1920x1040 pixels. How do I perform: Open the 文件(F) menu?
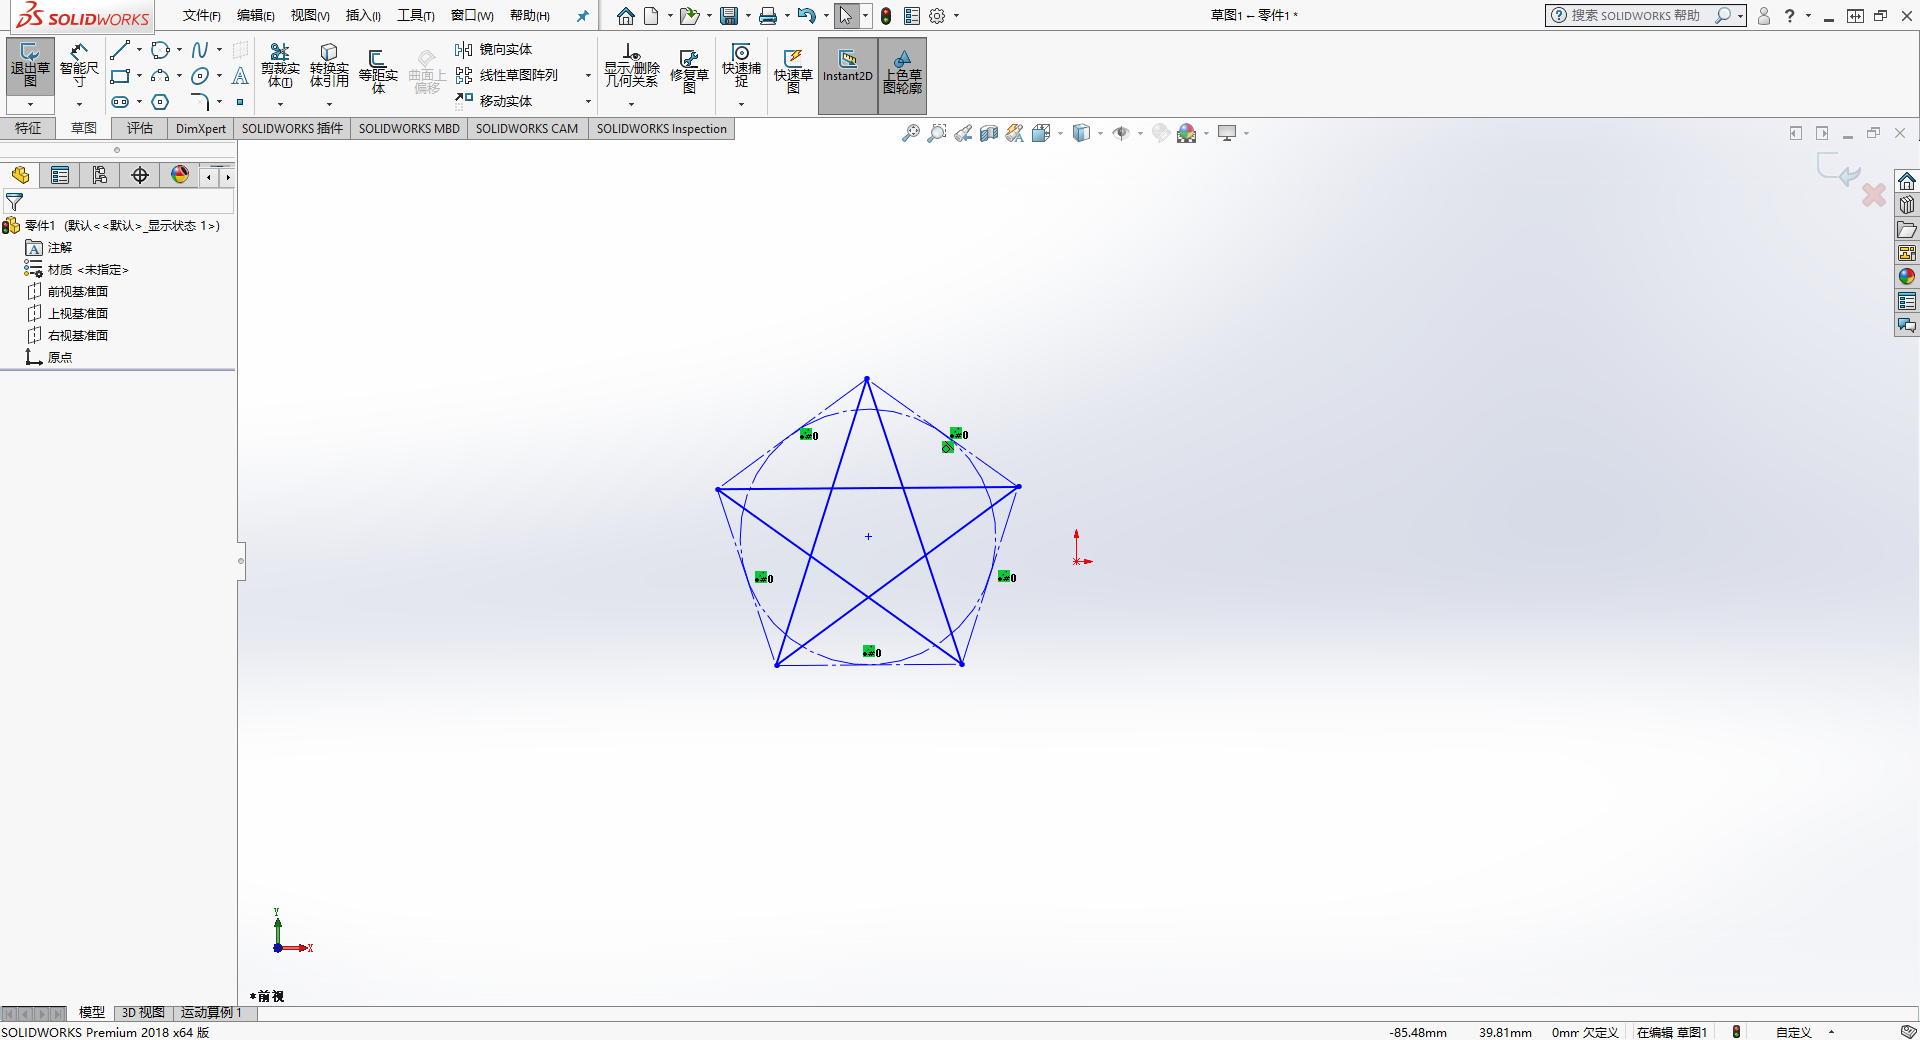tap(201, 16)
